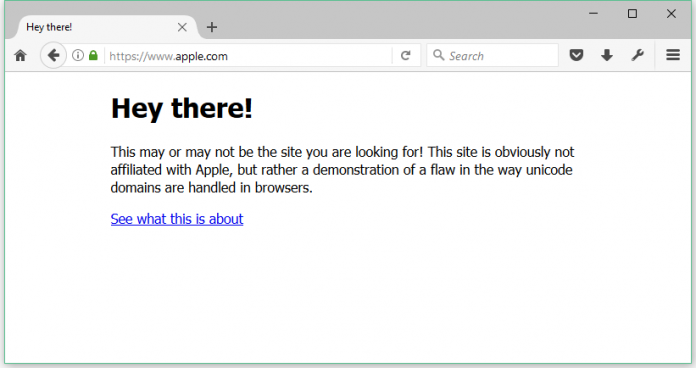Click the magnifier icon in search box
The height and width of the screenshot is (368, 696).
439,55
